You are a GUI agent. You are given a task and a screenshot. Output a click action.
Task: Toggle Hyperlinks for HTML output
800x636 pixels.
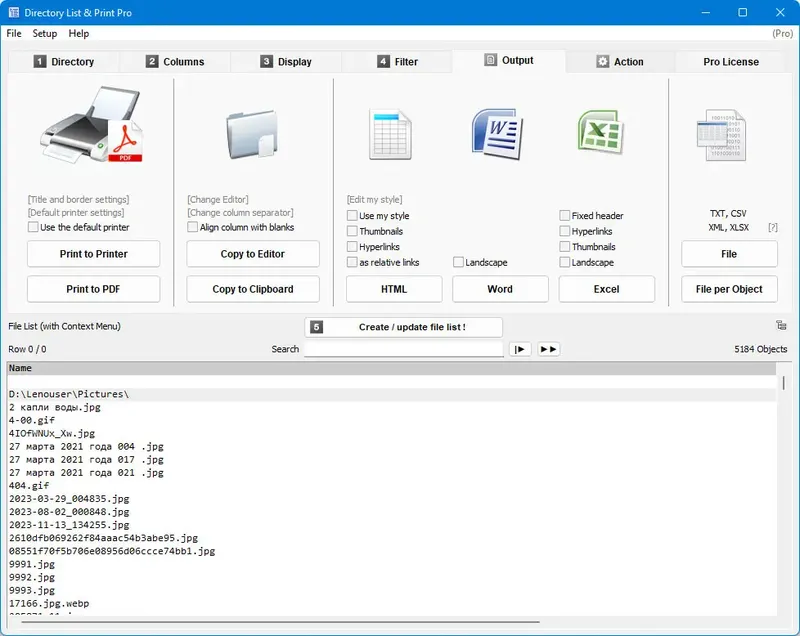[x=352, y=246]
